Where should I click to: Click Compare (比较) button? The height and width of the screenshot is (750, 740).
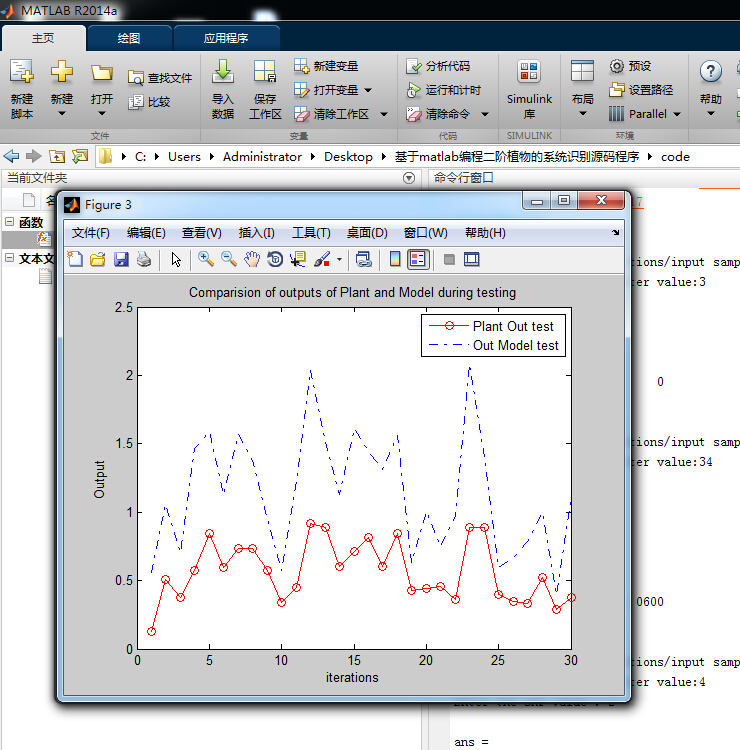pyautogui.click(x=149, y=101)
